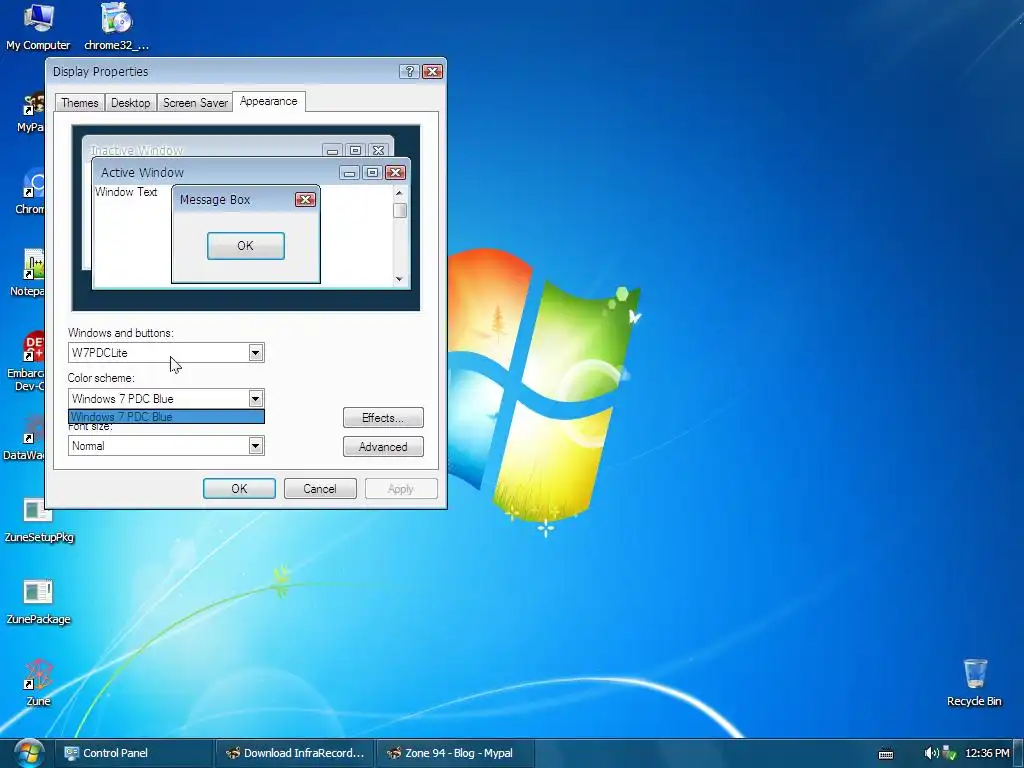This screenshot has height=768, width=1024.
Task: Click the preview window scrollbar thumb
Action: tap(400, 210)
